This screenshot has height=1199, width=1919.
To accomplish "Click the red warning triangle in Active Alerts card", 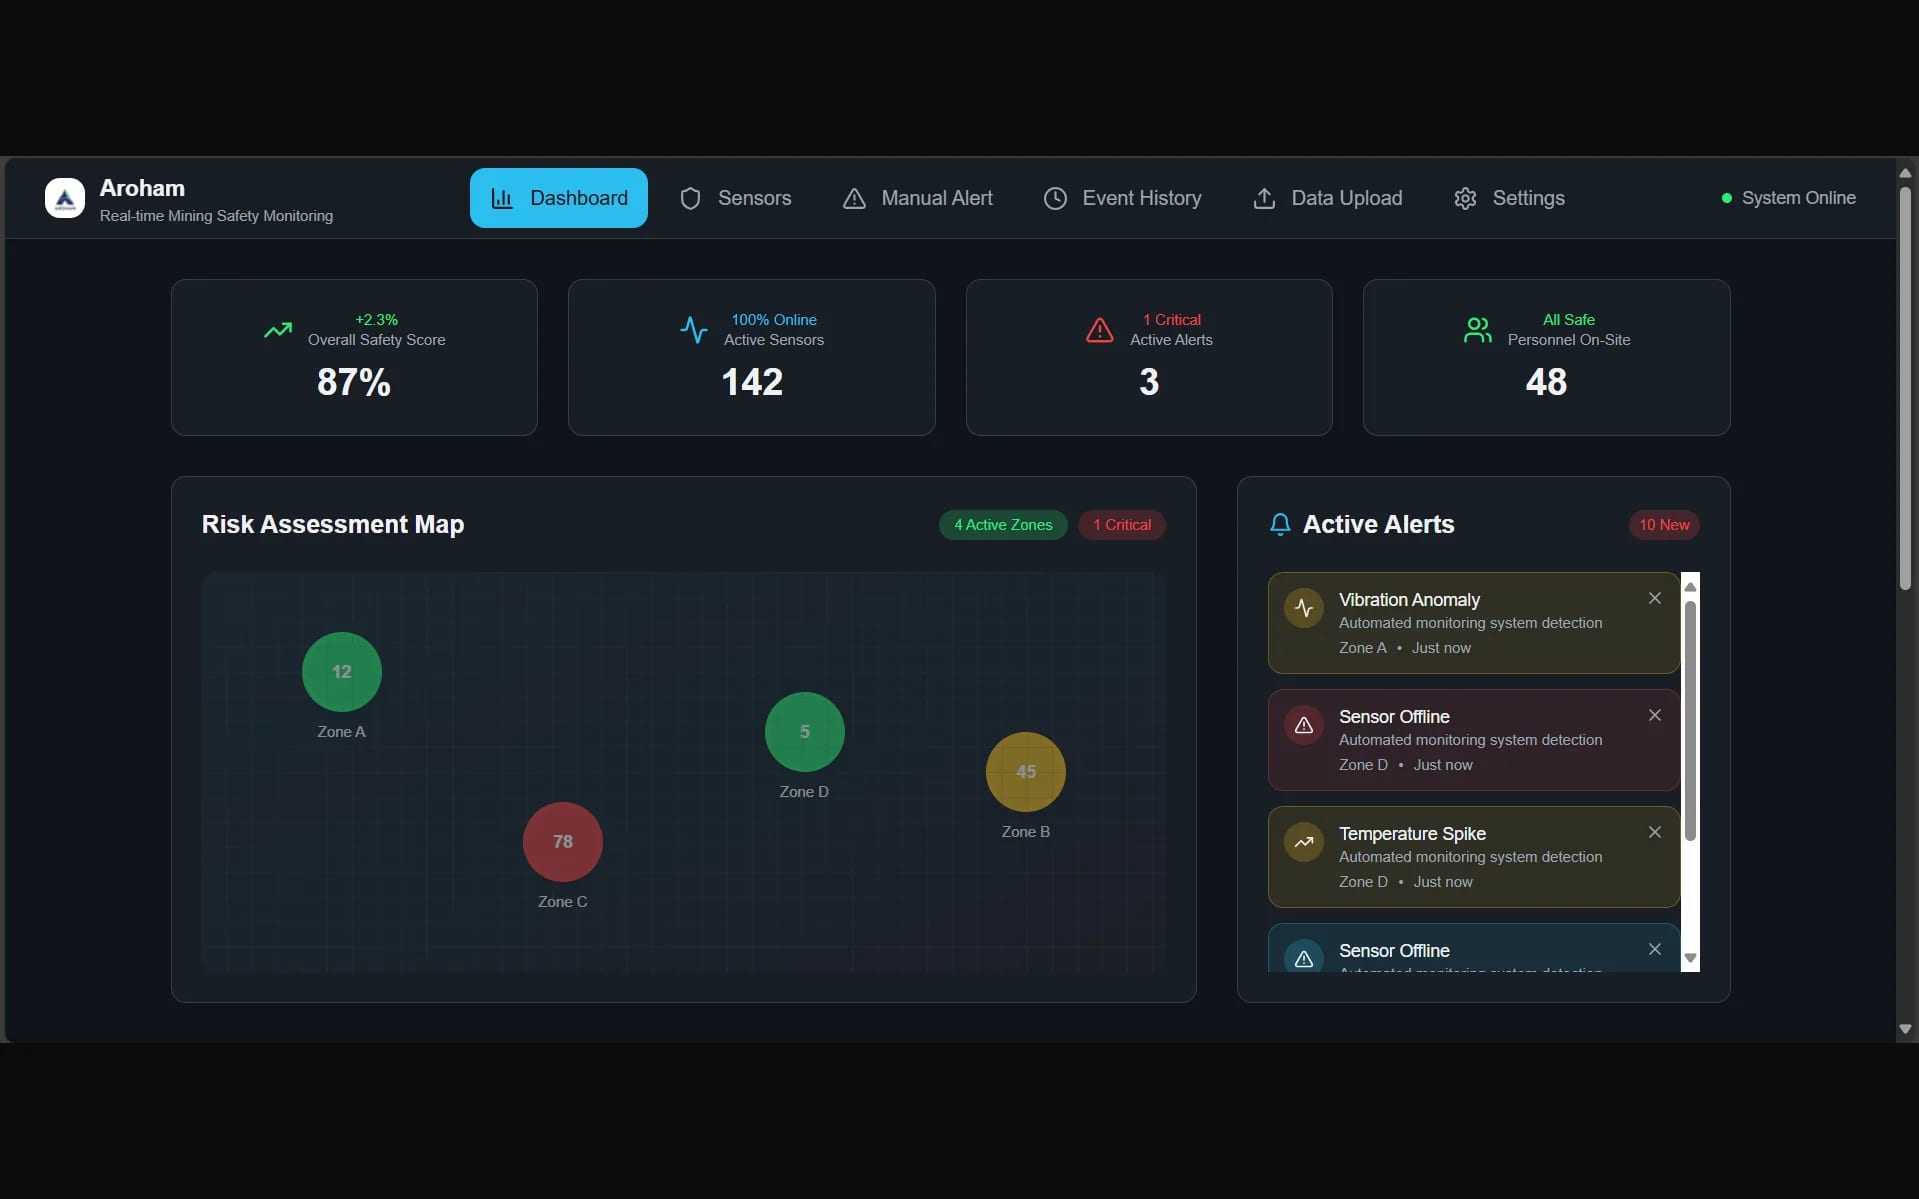I will [1100, 330].
